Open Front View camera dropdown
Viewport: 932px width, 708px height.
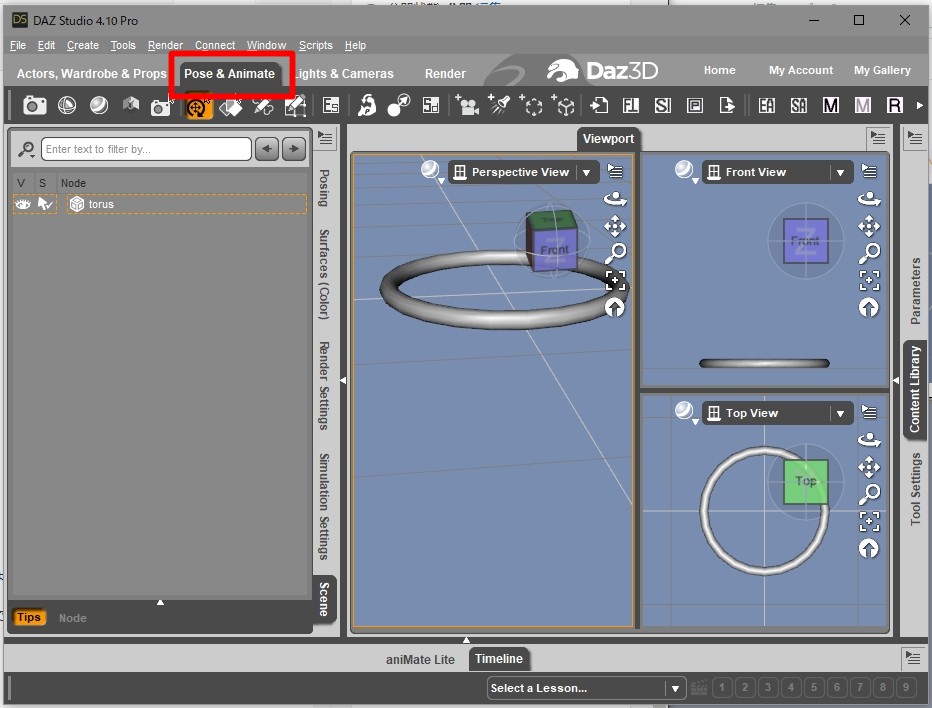840,172
